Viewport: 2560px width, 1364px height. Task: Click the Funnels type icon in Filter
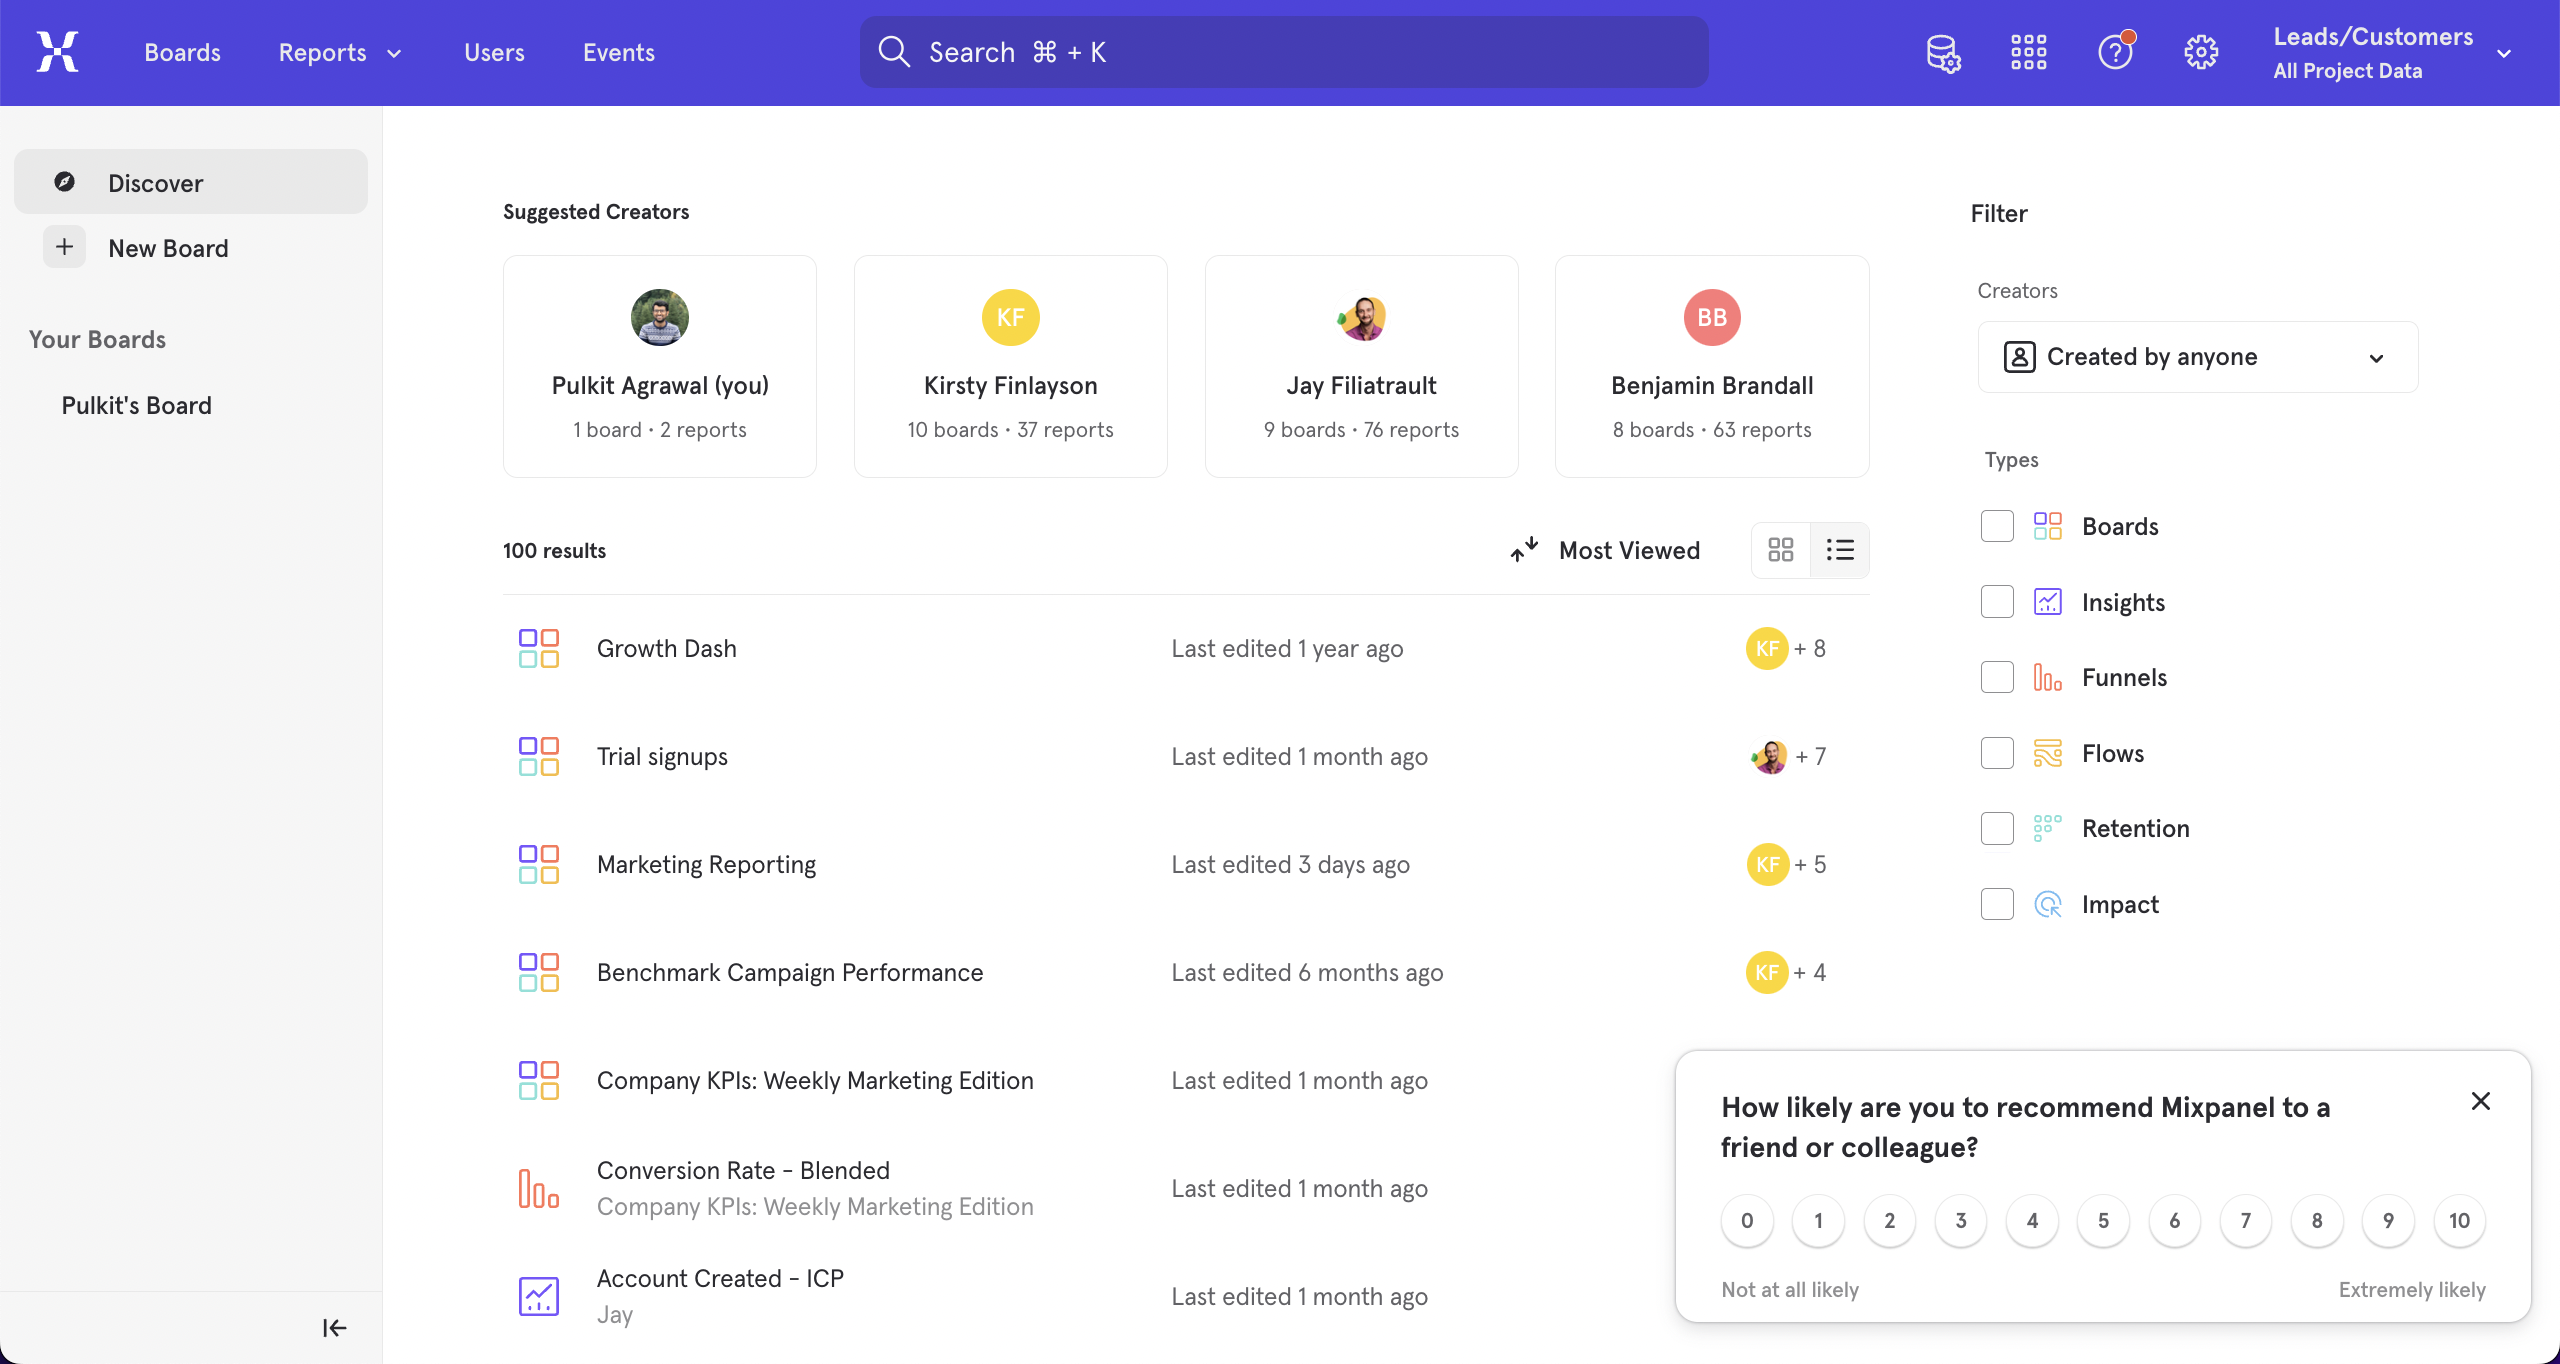click(x=2048, y=677)
